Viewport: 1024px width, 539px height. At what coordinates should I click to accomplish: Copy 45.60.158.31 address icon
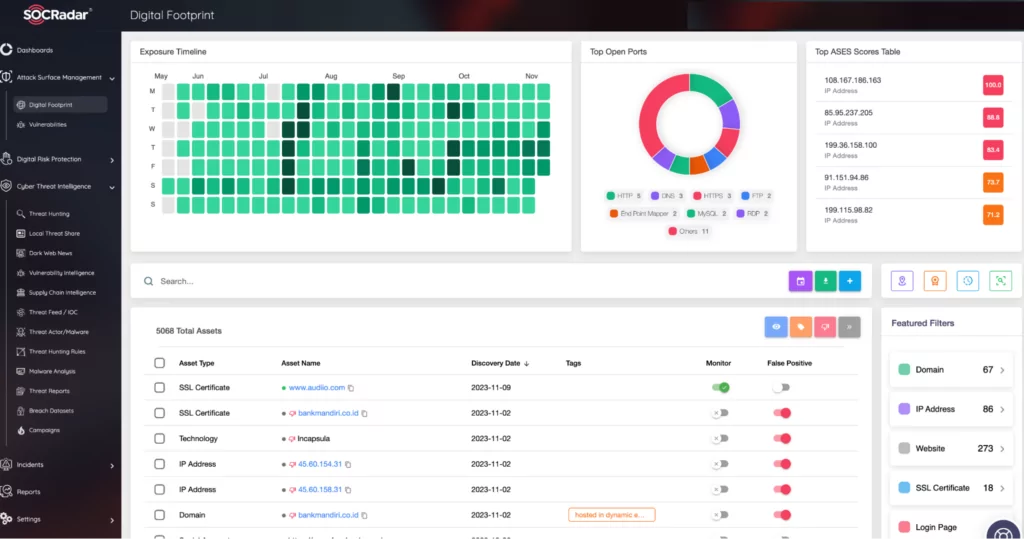coord(348,490)
